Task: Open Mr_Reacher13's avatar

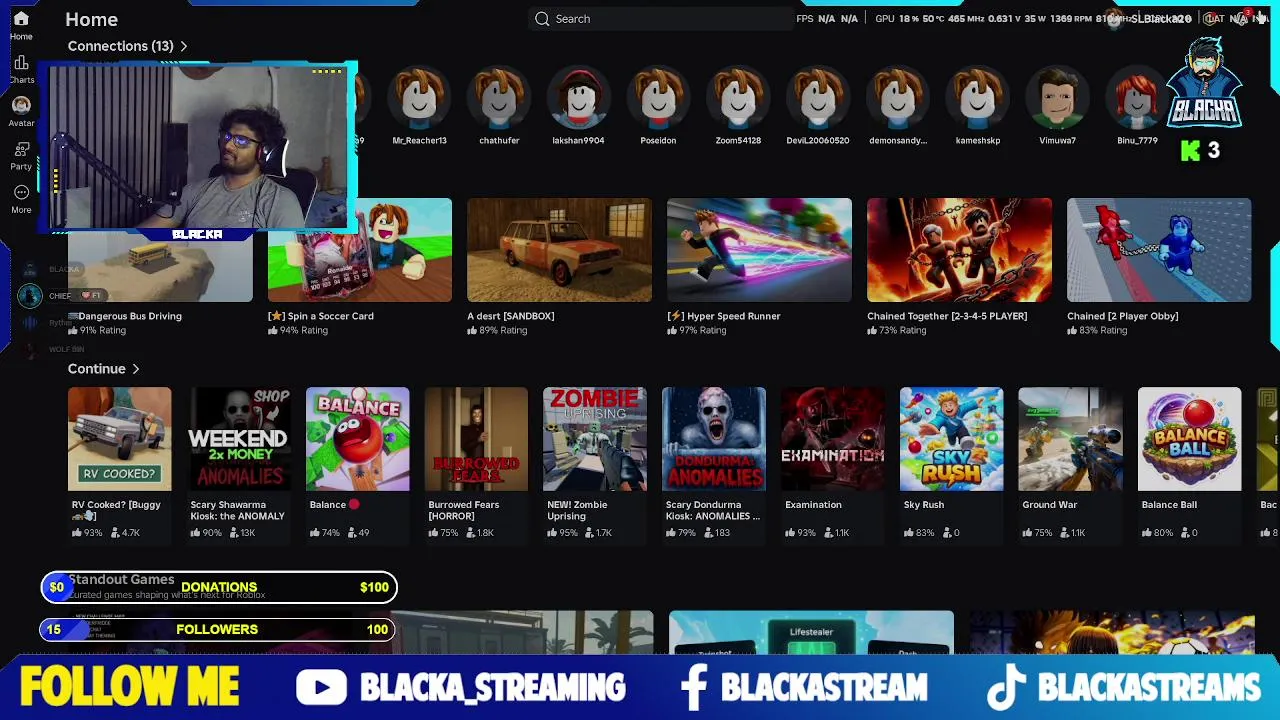Action: coord(419,99)
